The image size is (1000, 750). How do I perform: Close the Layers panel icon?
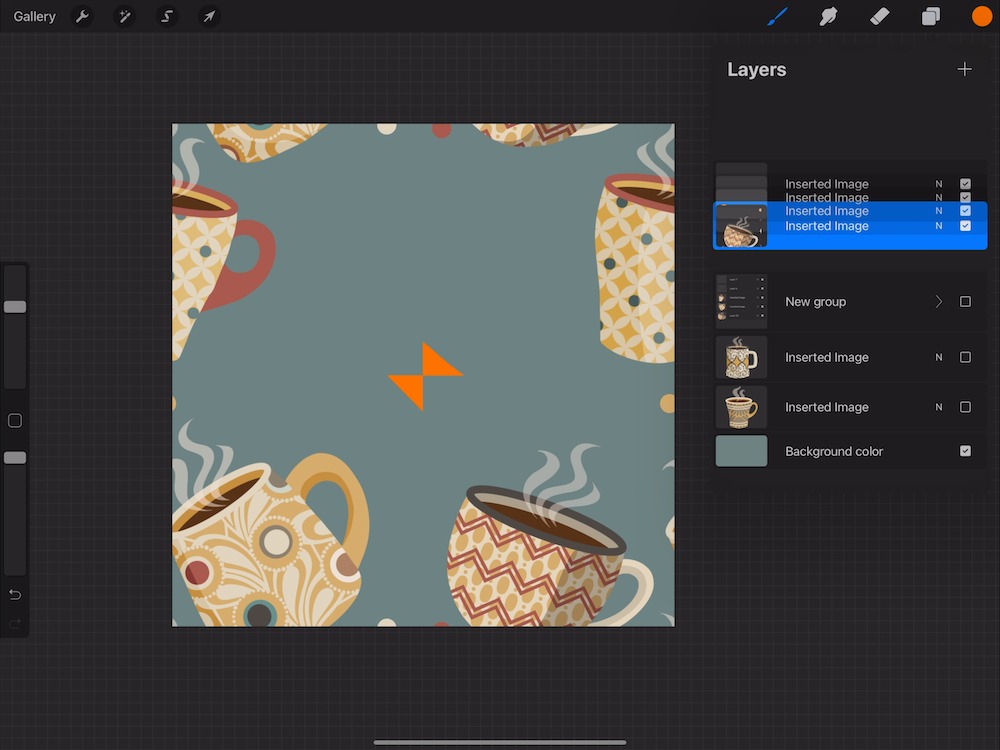click(931, 17)
